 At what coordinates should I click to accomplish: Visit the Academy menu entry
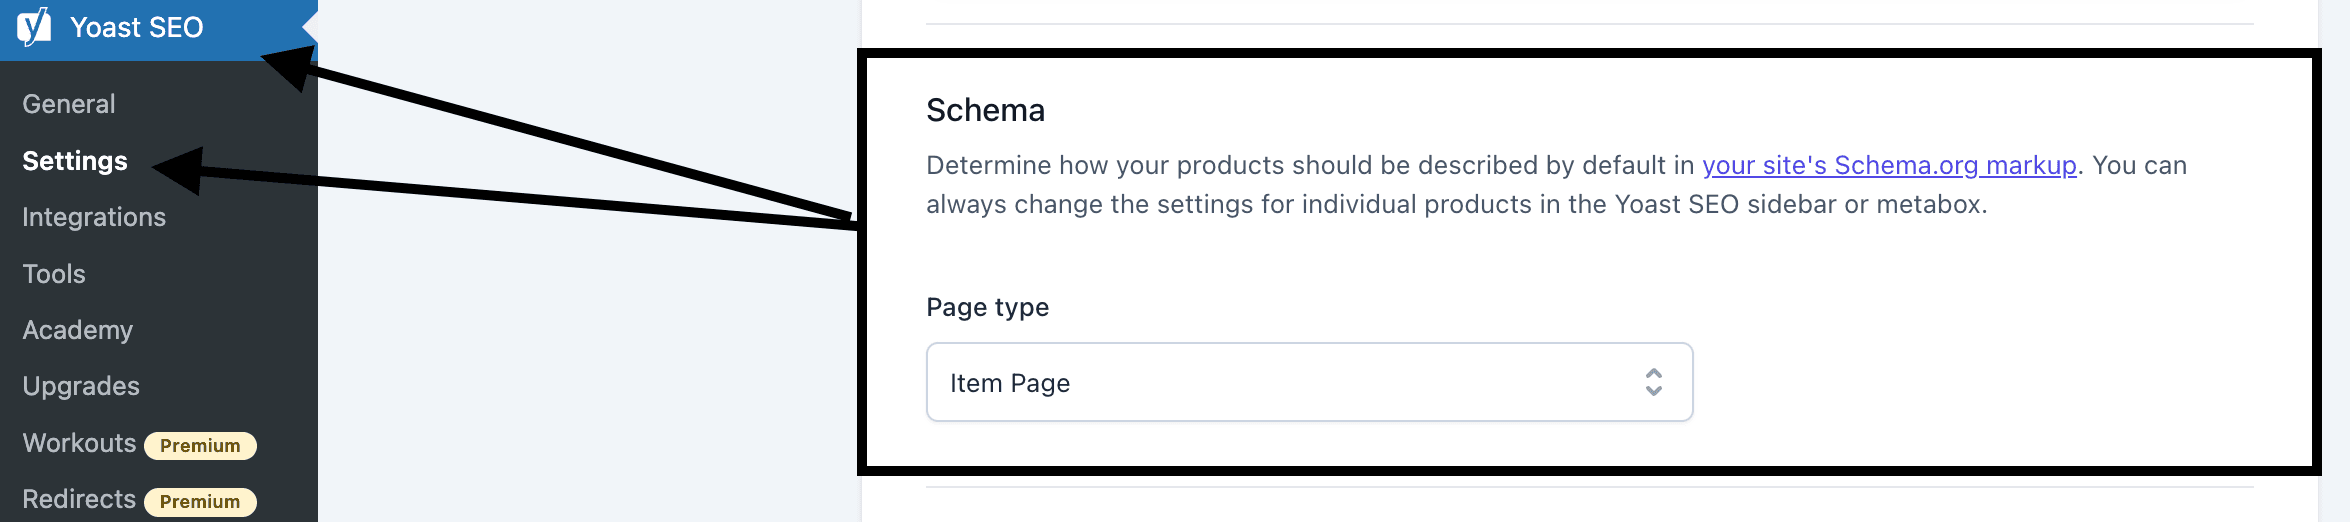pyautogui.click(x=78, y=330)
